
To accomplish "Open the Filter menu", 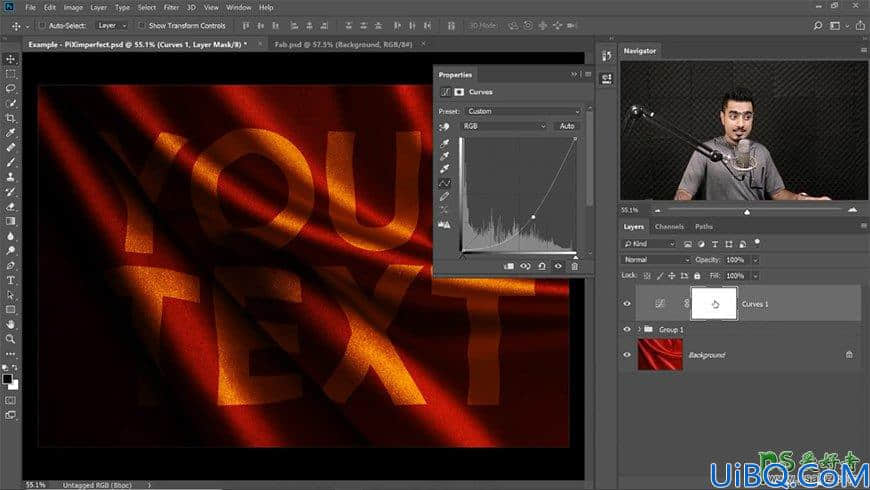I will click(171, 8).
